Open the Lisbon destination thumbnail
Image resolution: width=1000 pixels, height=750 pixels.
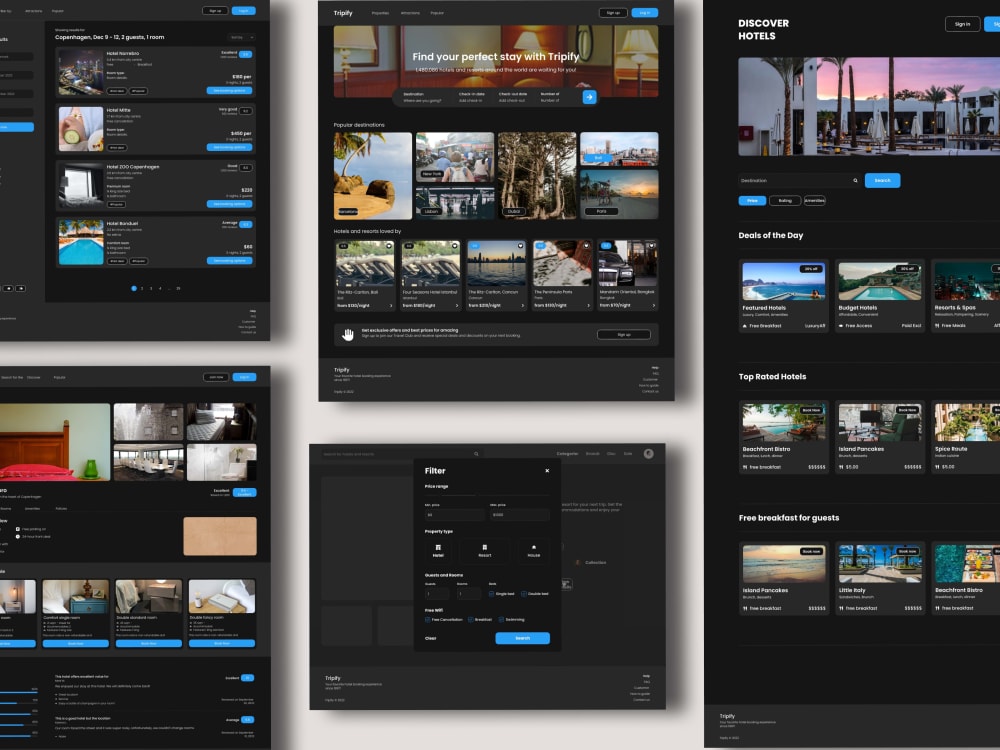pos(455,203)
